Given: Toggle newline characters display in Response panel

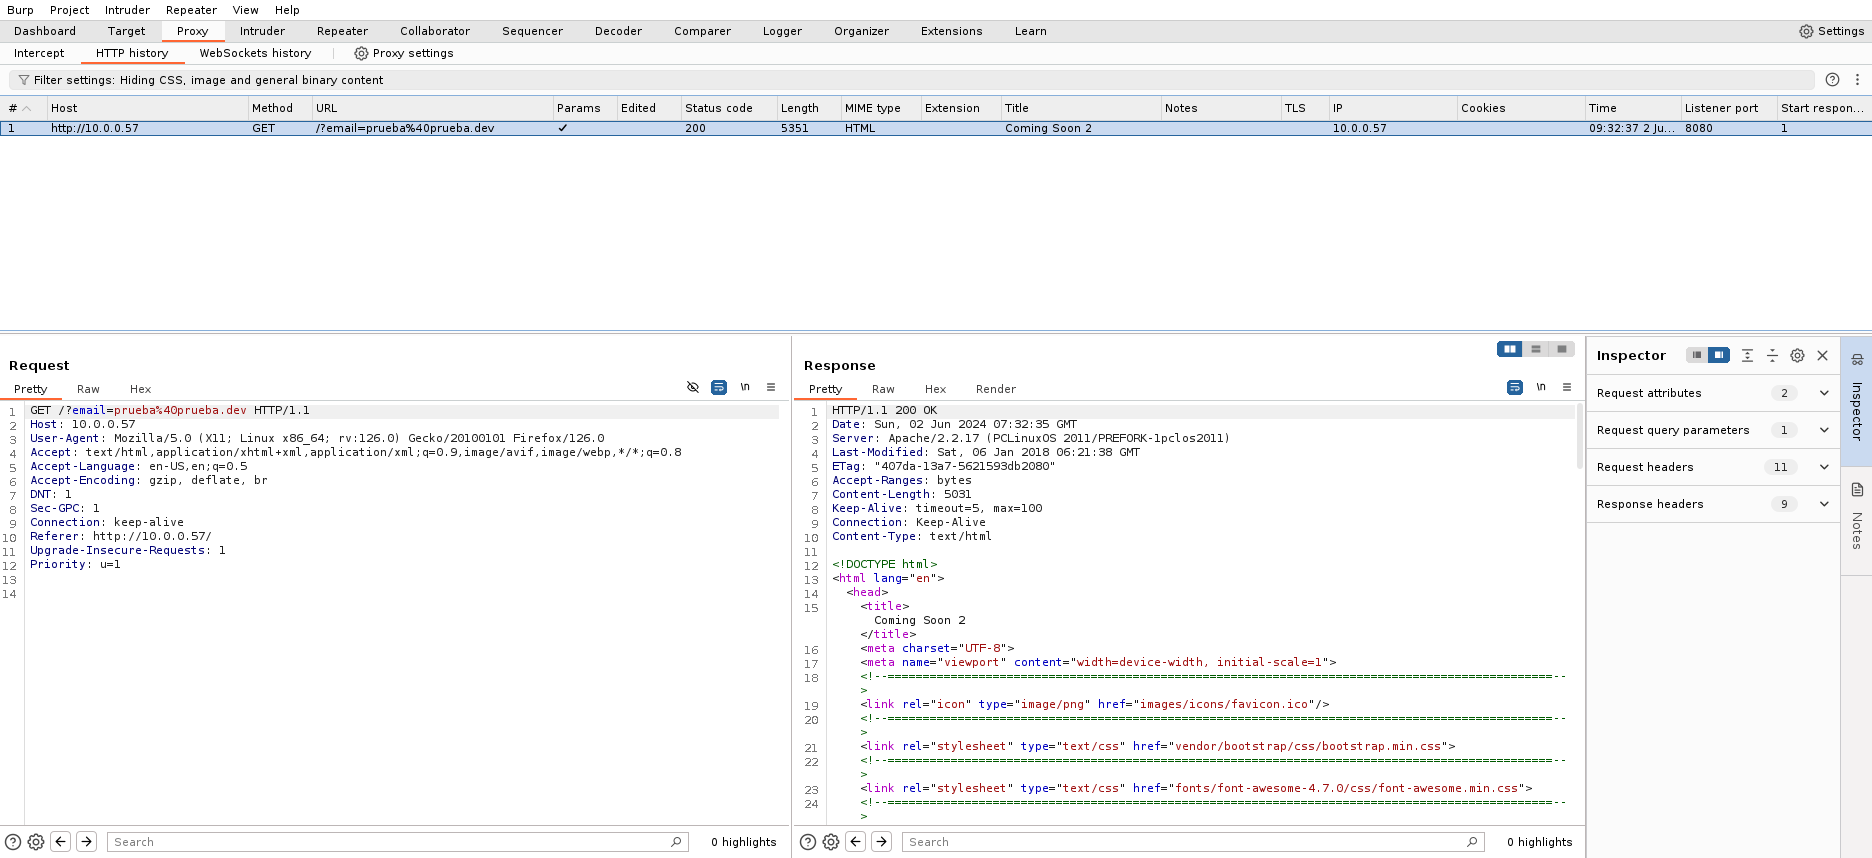Looking at the screenshot, I should coord(1541,387).
